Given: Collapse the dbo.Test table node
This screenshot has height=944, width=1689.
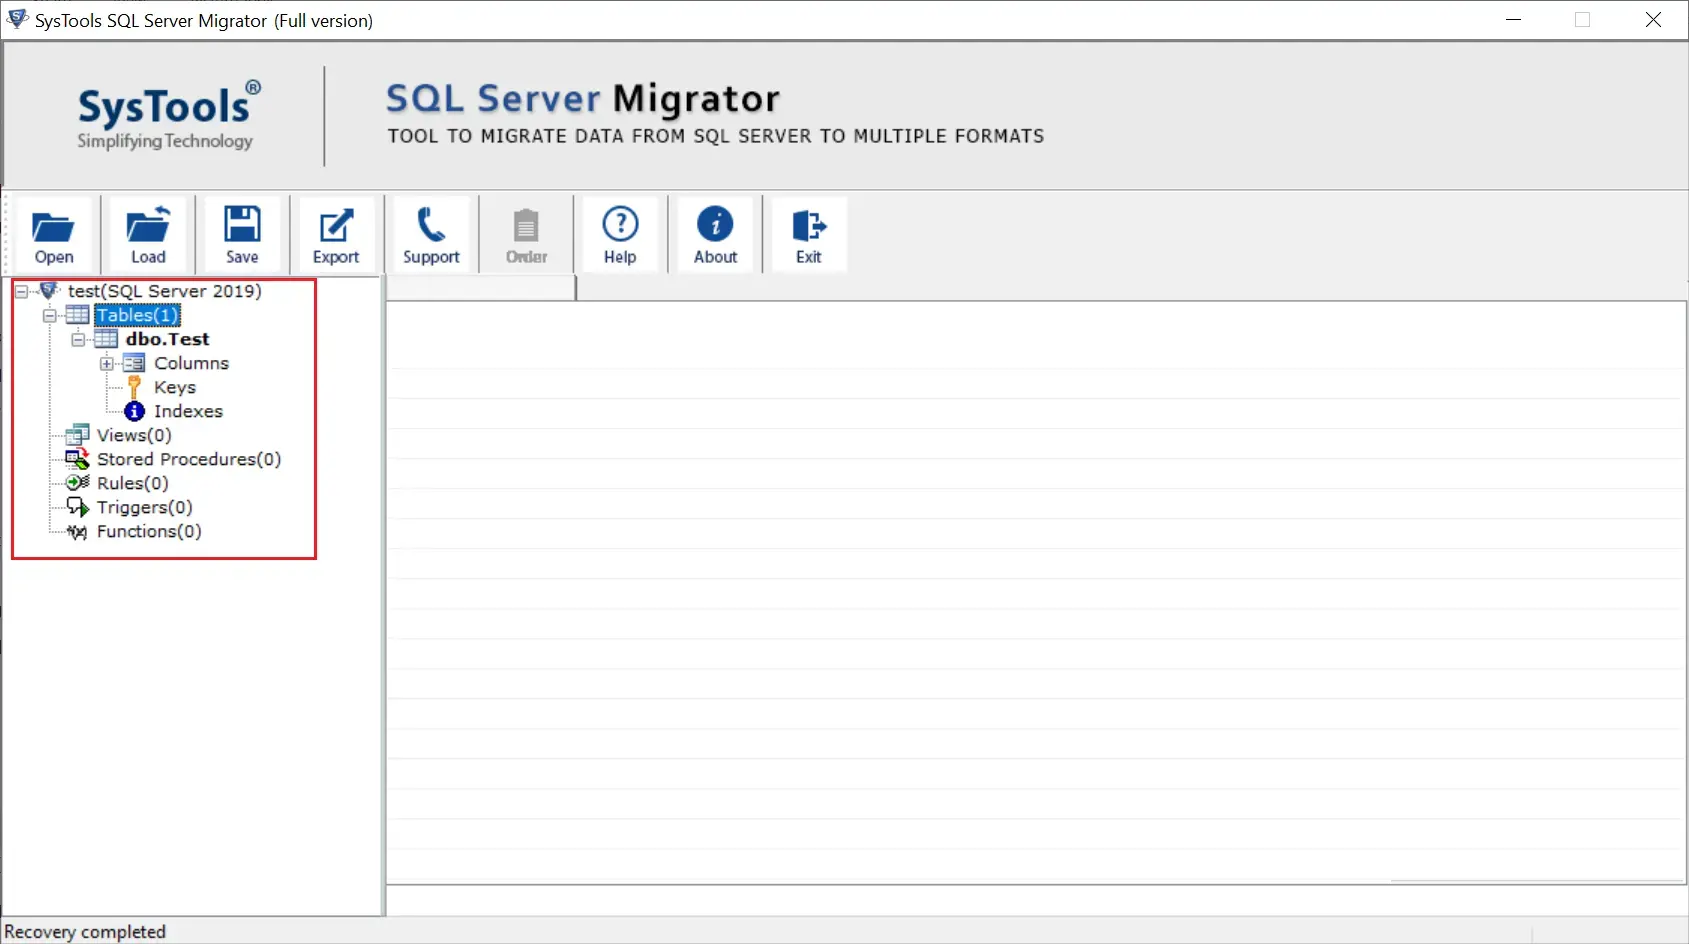Looking at the screenshot, I should click(x=78, y=339).
